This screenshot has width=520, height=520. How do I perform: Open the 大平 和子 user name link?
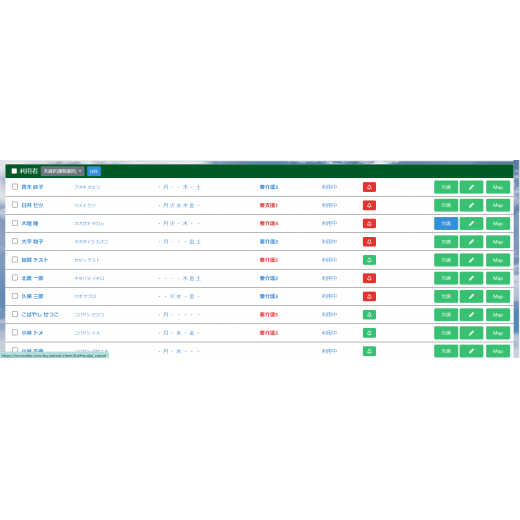pos(32,242)
